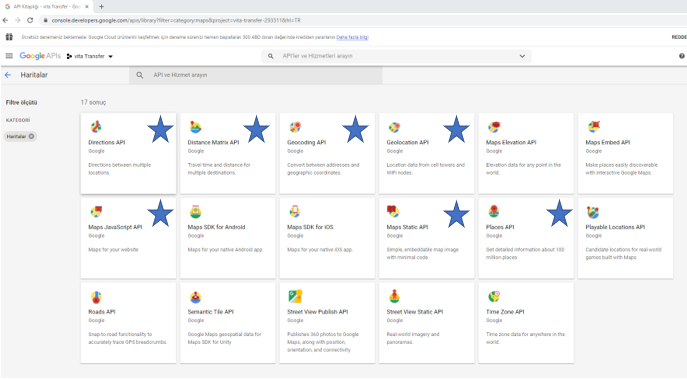Open the Geocoding API title
Viewport: 687px width, 380px height.
(x=307, y=142)
